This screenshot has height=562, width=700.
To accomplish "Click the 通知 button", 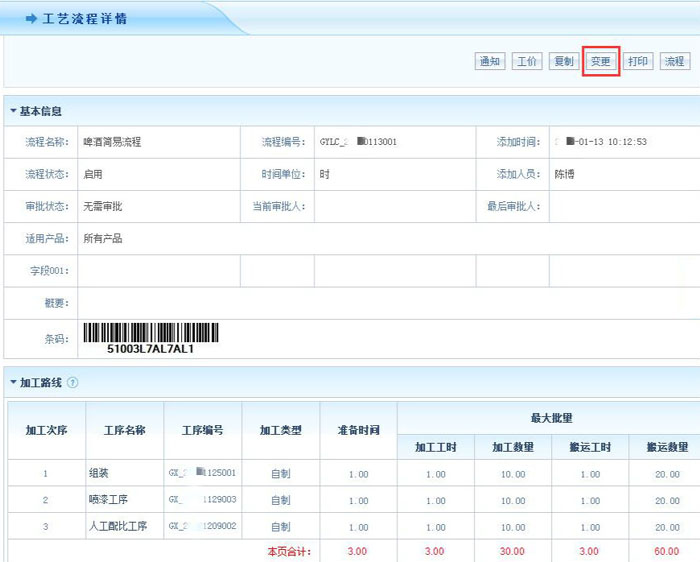I will (489, 62).
